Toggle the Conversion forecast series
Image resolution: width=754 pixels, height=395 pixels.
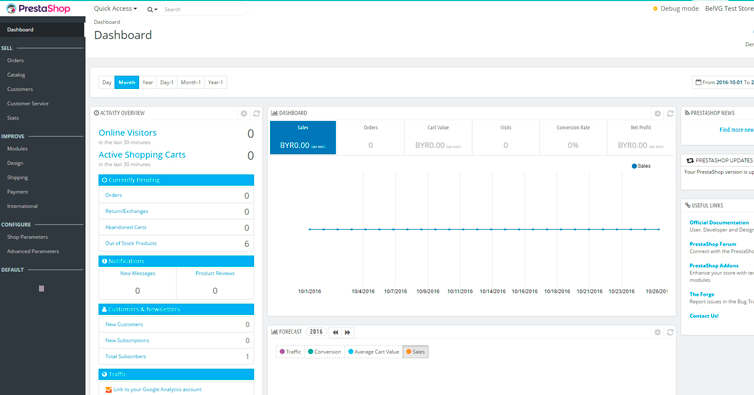324,352
